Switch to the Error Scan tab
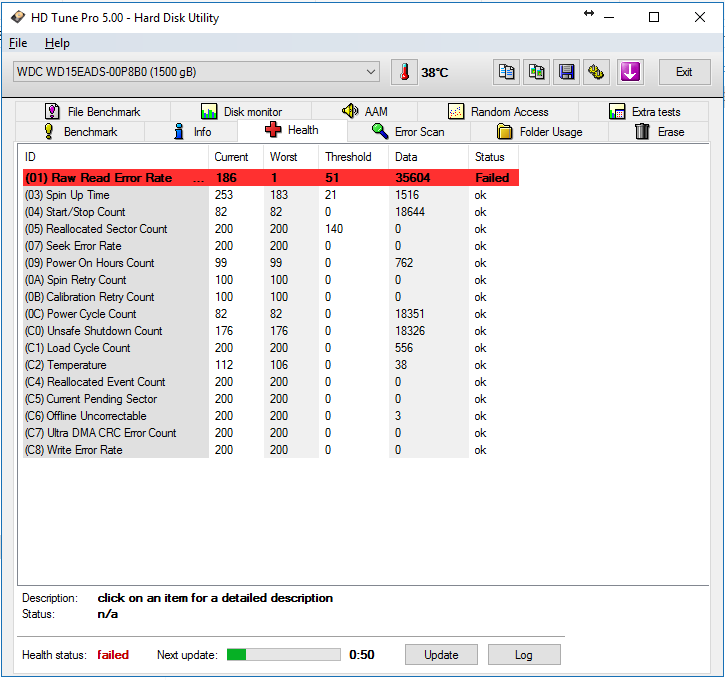The image size is (725, 680). [x=408, y=132]
